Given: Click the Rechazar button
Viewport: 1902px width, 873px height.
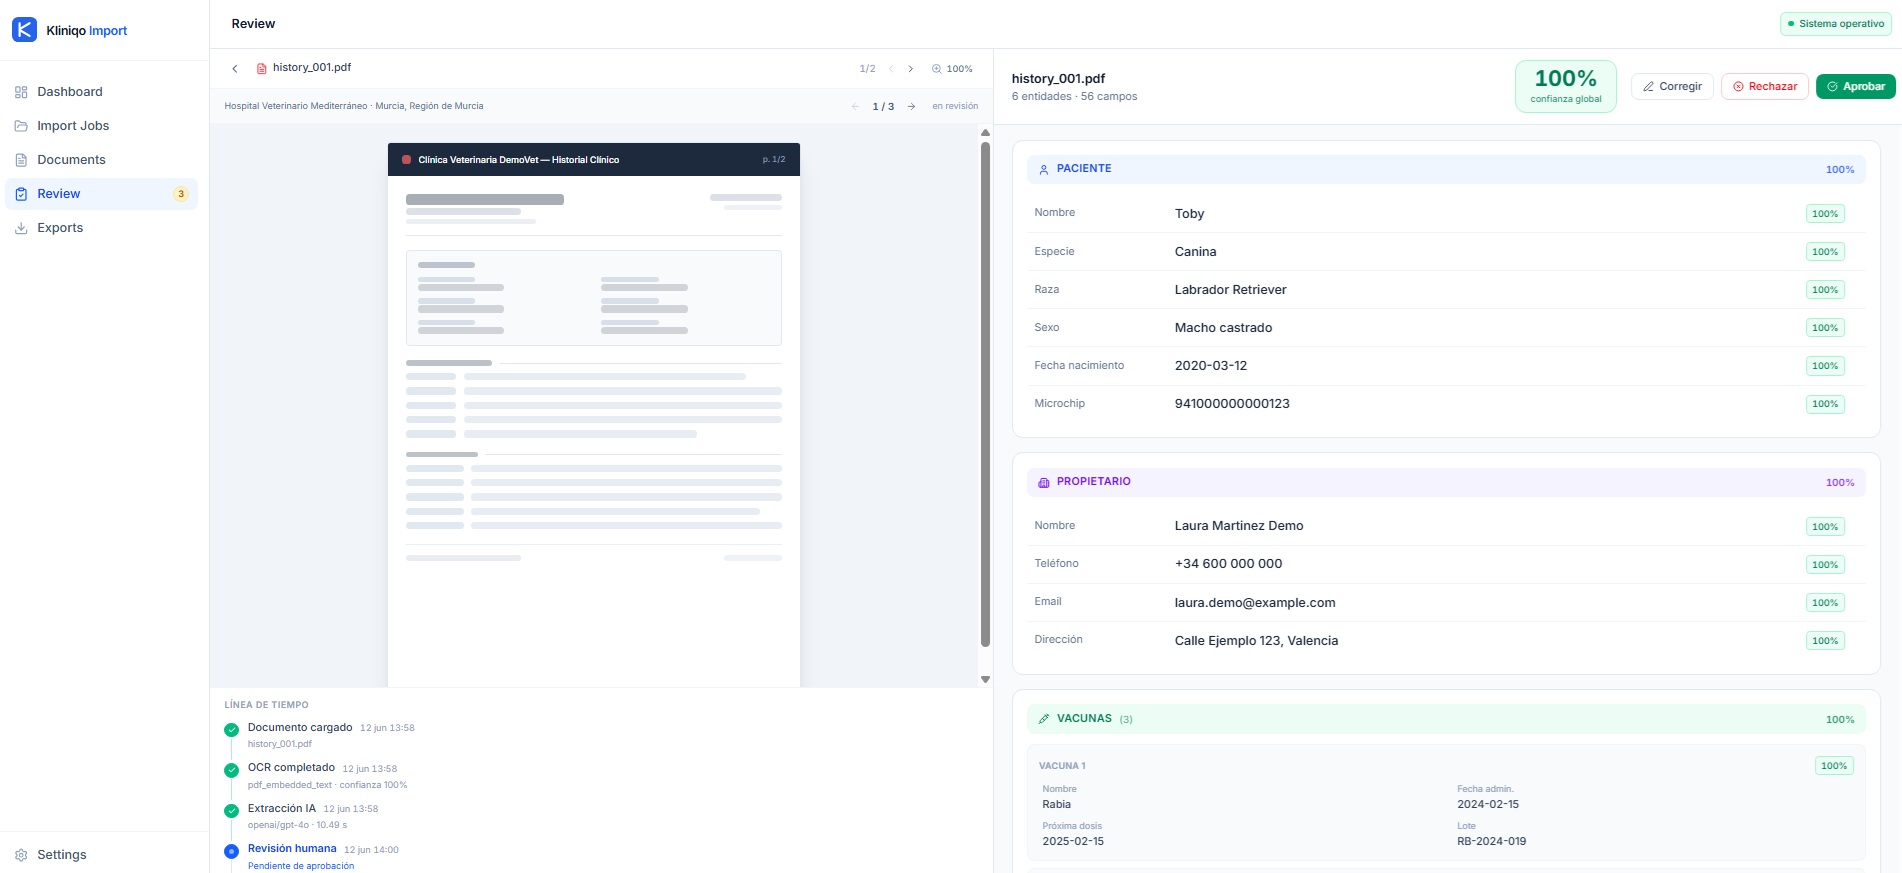Looking at the screenshot, I should [1765, 87].
